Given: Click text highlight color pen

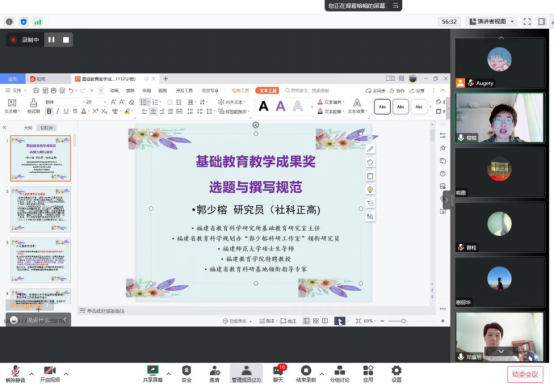Looking at the screenshot, I should pos(127,111).
